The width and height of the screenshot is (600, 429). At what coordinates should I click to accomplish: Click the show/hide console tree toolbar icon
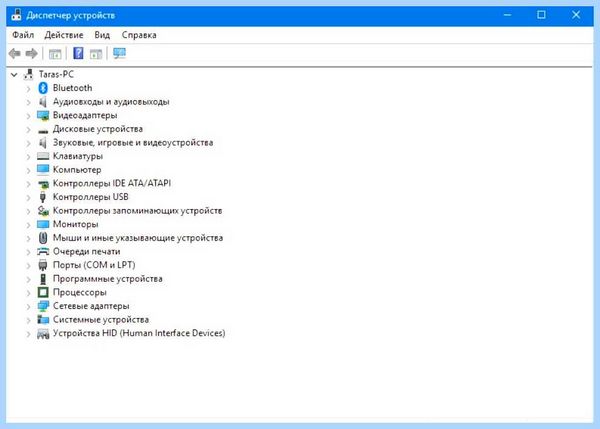[55, 54]
